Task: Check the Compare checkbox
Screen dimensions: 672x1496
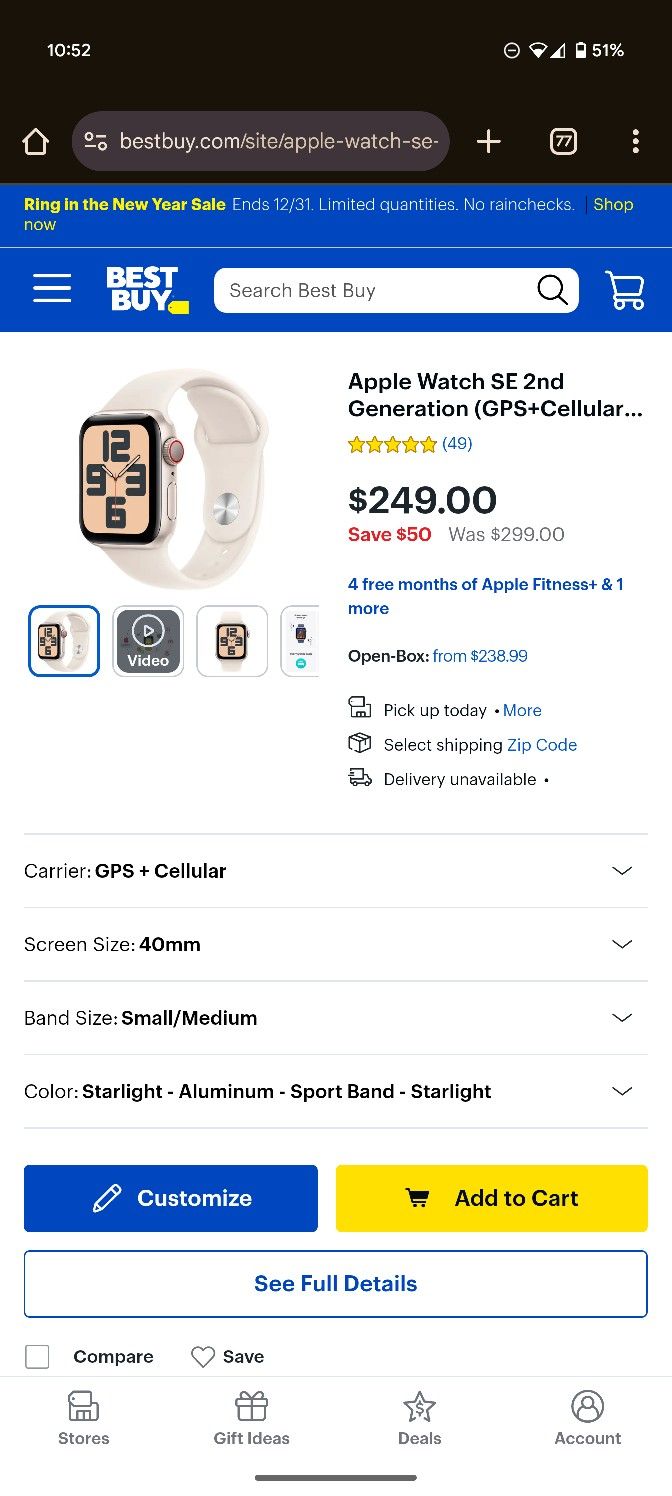Action: click(x=37, y=1356)
